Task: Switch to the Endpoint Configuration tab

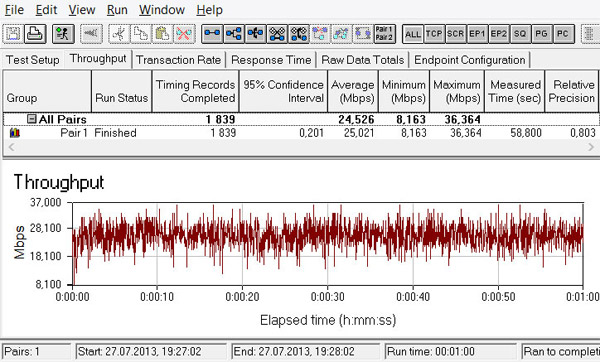Action: pyautogui.click(x=470, y=60)
